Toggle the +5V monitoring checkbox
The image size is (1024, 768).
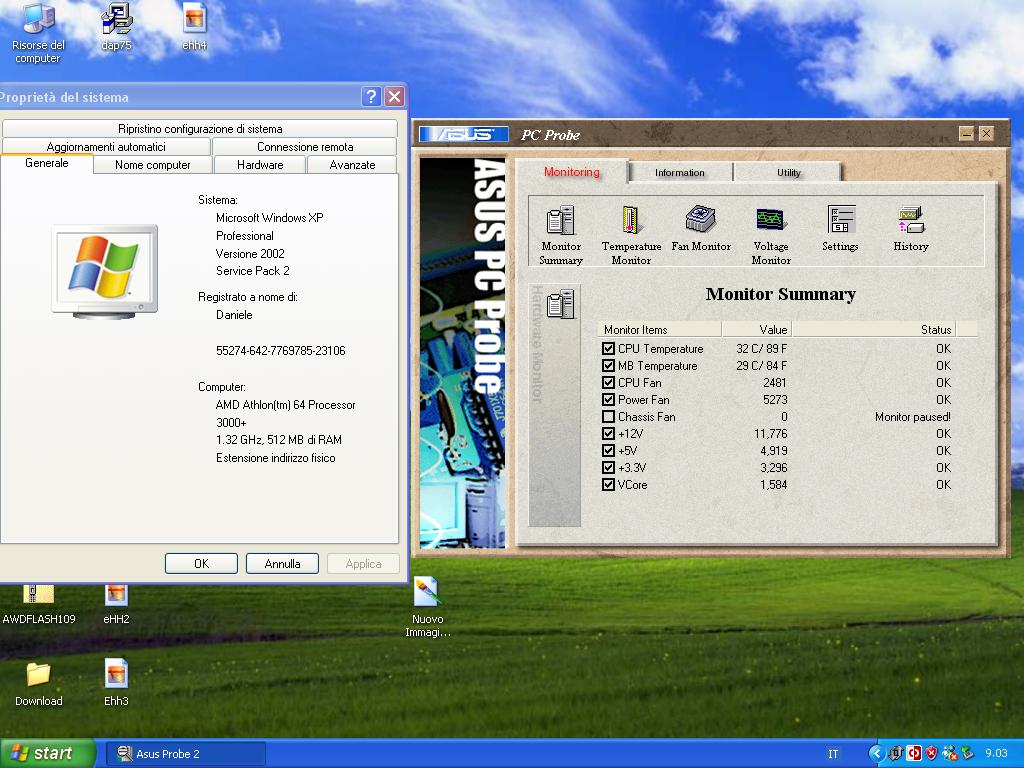tap(608, 451)
